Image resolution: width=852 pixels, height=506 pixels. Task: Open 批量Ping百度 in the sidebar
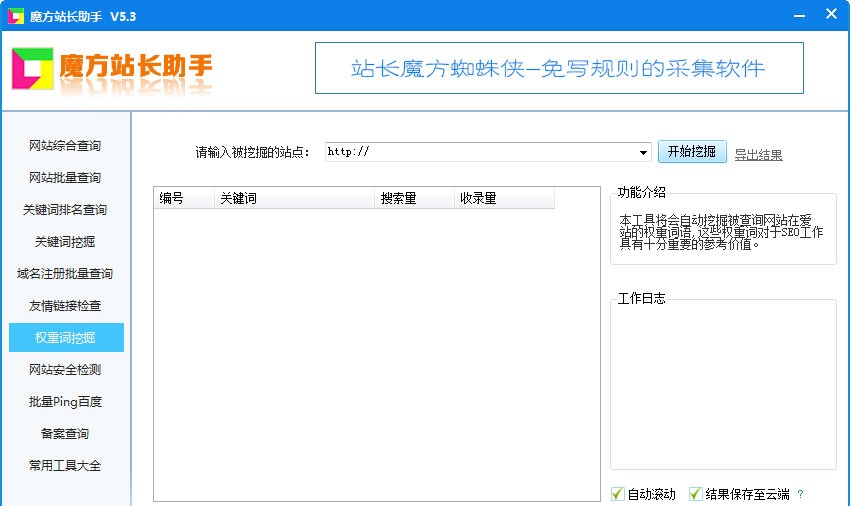[65, 402]
